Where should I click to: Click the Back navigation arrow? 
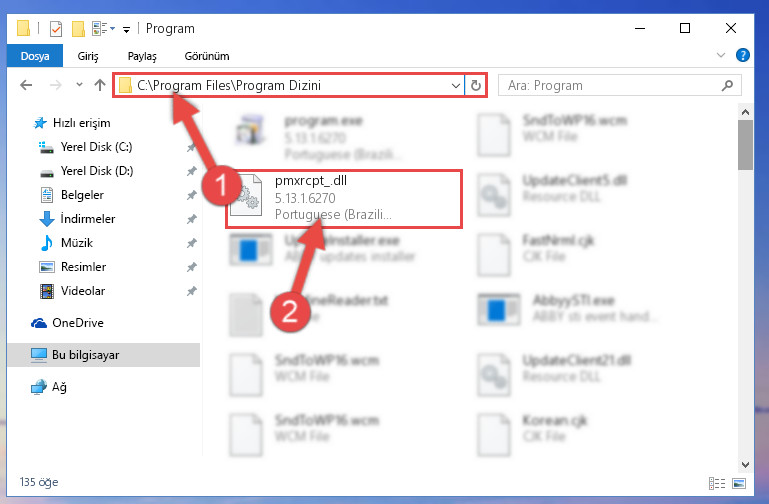(26, 85)
